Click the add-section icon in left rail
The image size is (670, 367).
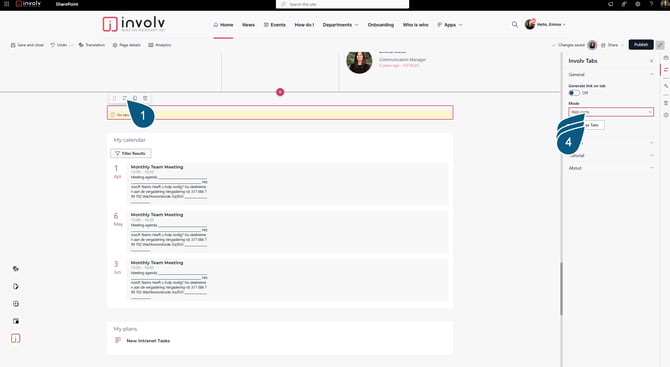point(16,304)
